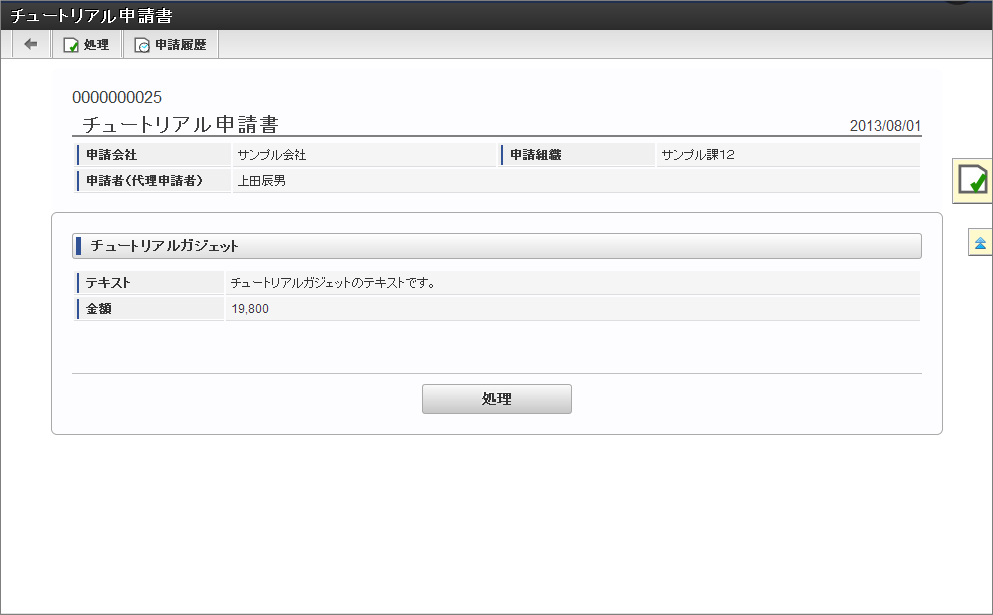The width and height of the screenshot is (993, 615).
Task: Click the 申請者(代理申請者) label
Action: 144,181
